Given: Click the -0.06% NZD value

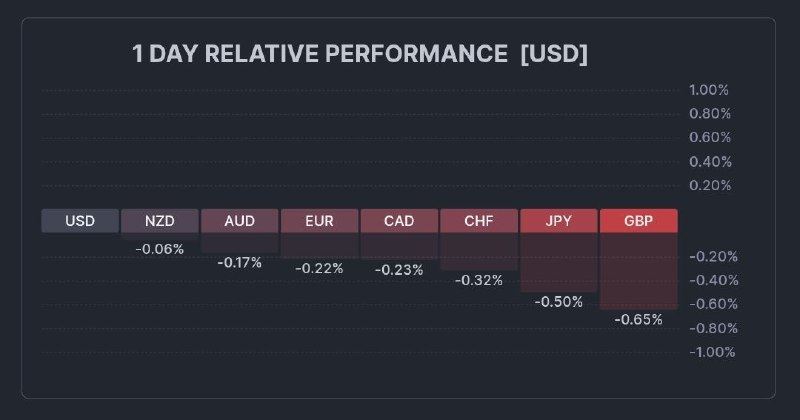Looking at the screenshot, I should [160, 249].
